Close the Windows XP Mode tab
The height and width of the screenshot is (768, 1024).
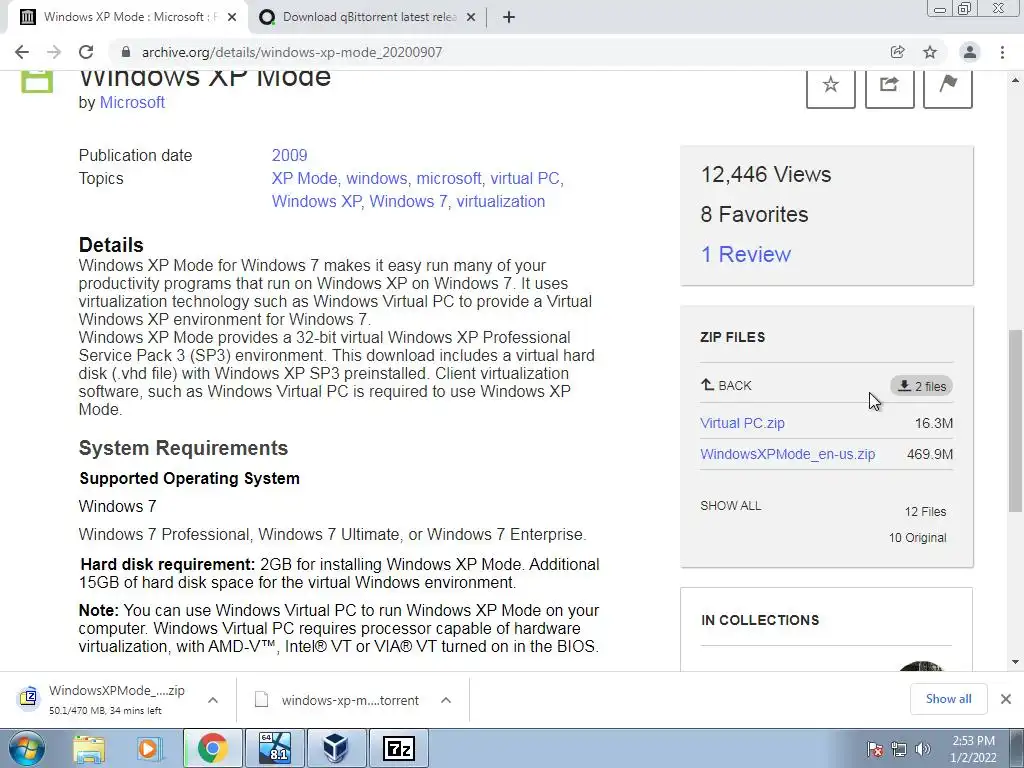[x=232, y=17]
